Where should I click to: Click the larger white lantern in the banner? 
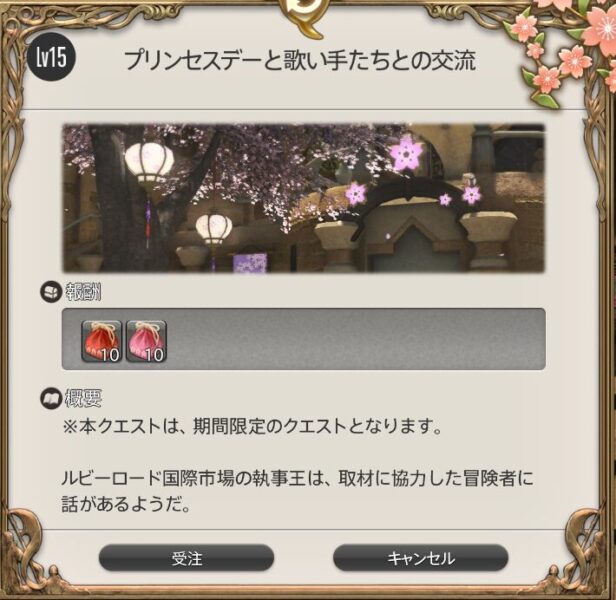tap(149, 163)
